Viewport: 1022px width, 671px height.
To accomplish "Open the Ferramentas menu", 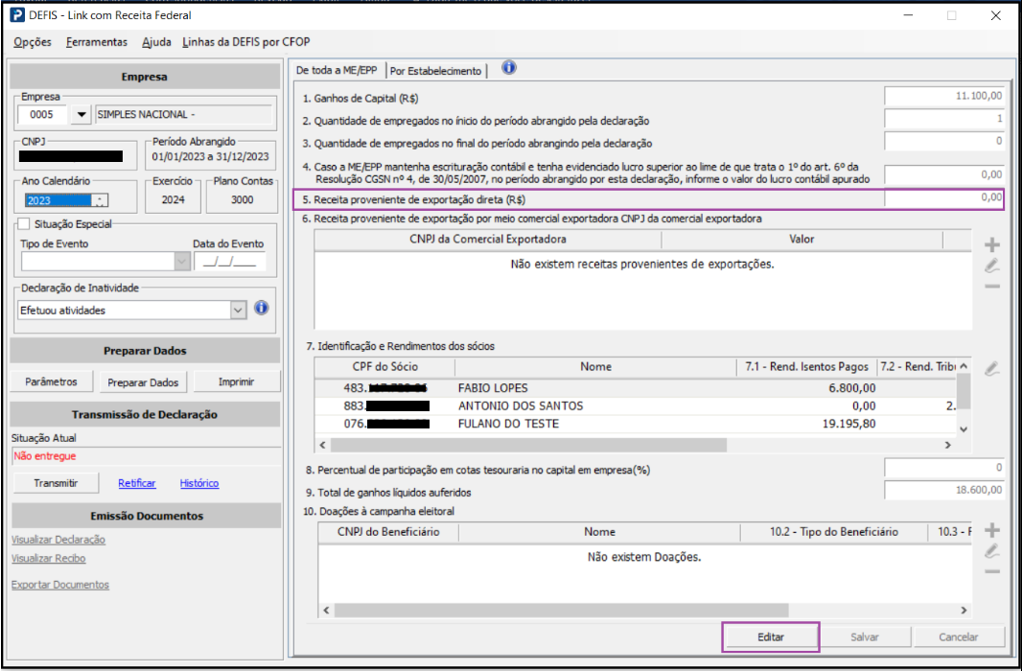I will (97, 42).
